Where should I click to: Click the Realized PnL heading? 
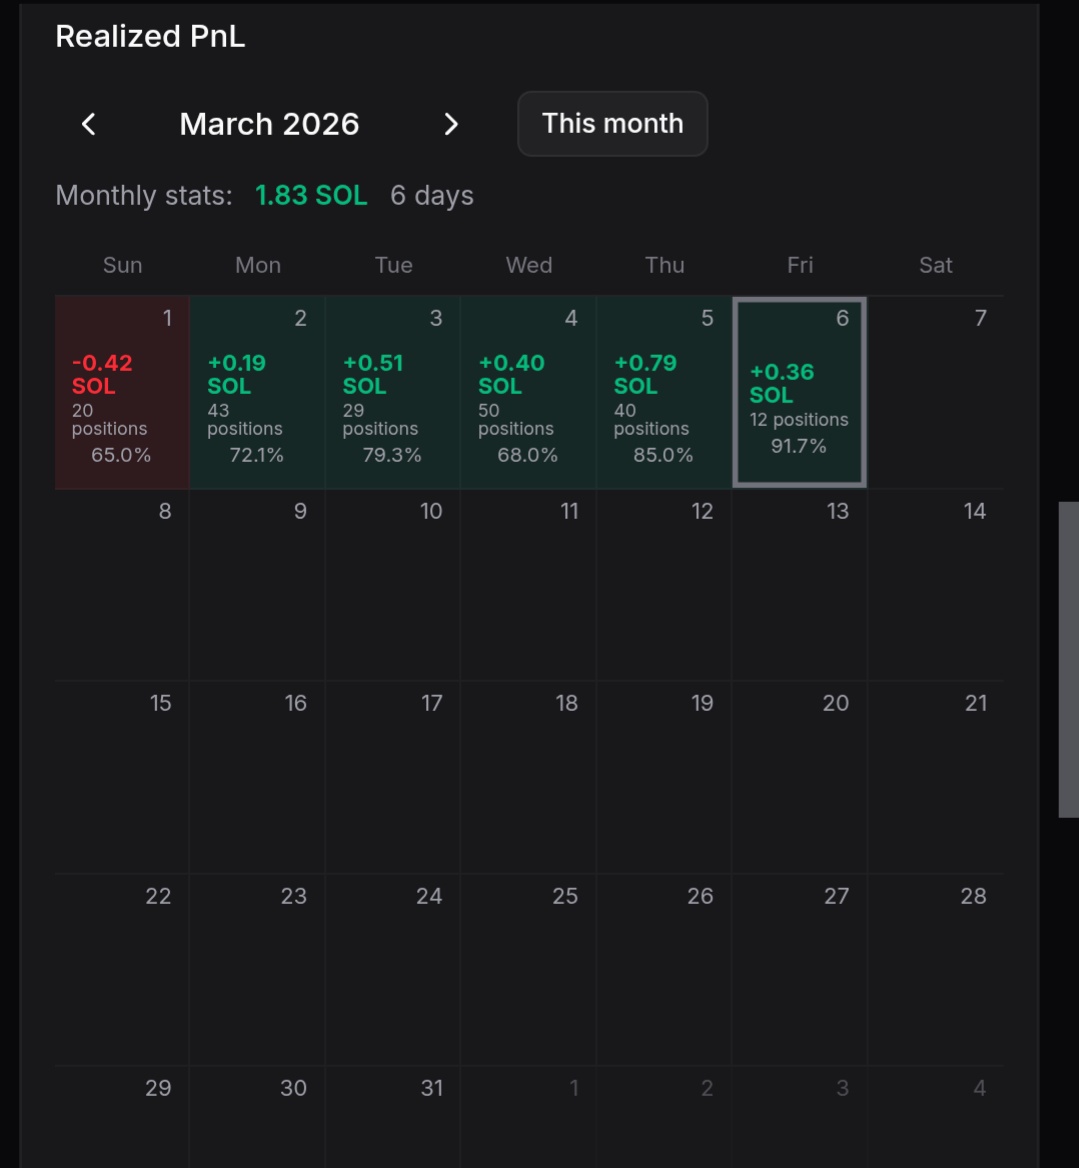coord(150,36)
